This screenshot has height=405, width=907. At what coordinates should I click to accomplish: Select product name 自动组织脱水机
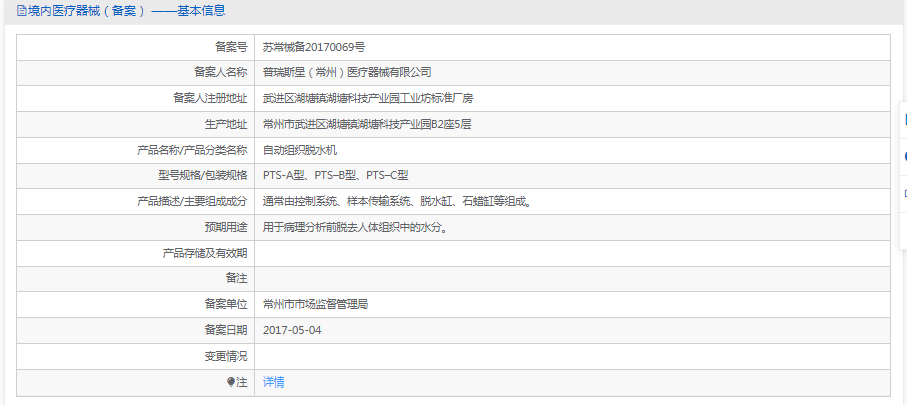click(300, 150)
